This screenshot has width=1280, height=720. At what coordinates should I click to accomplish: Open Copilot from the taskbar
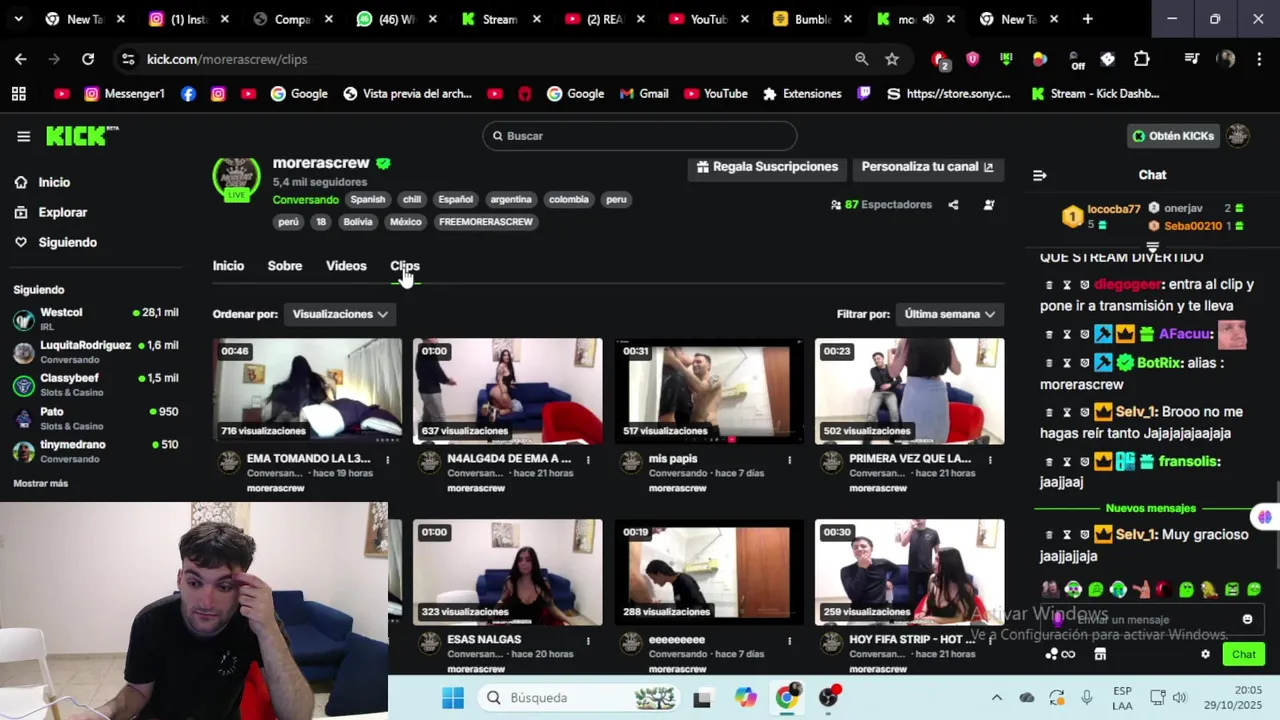click(745, 698)
